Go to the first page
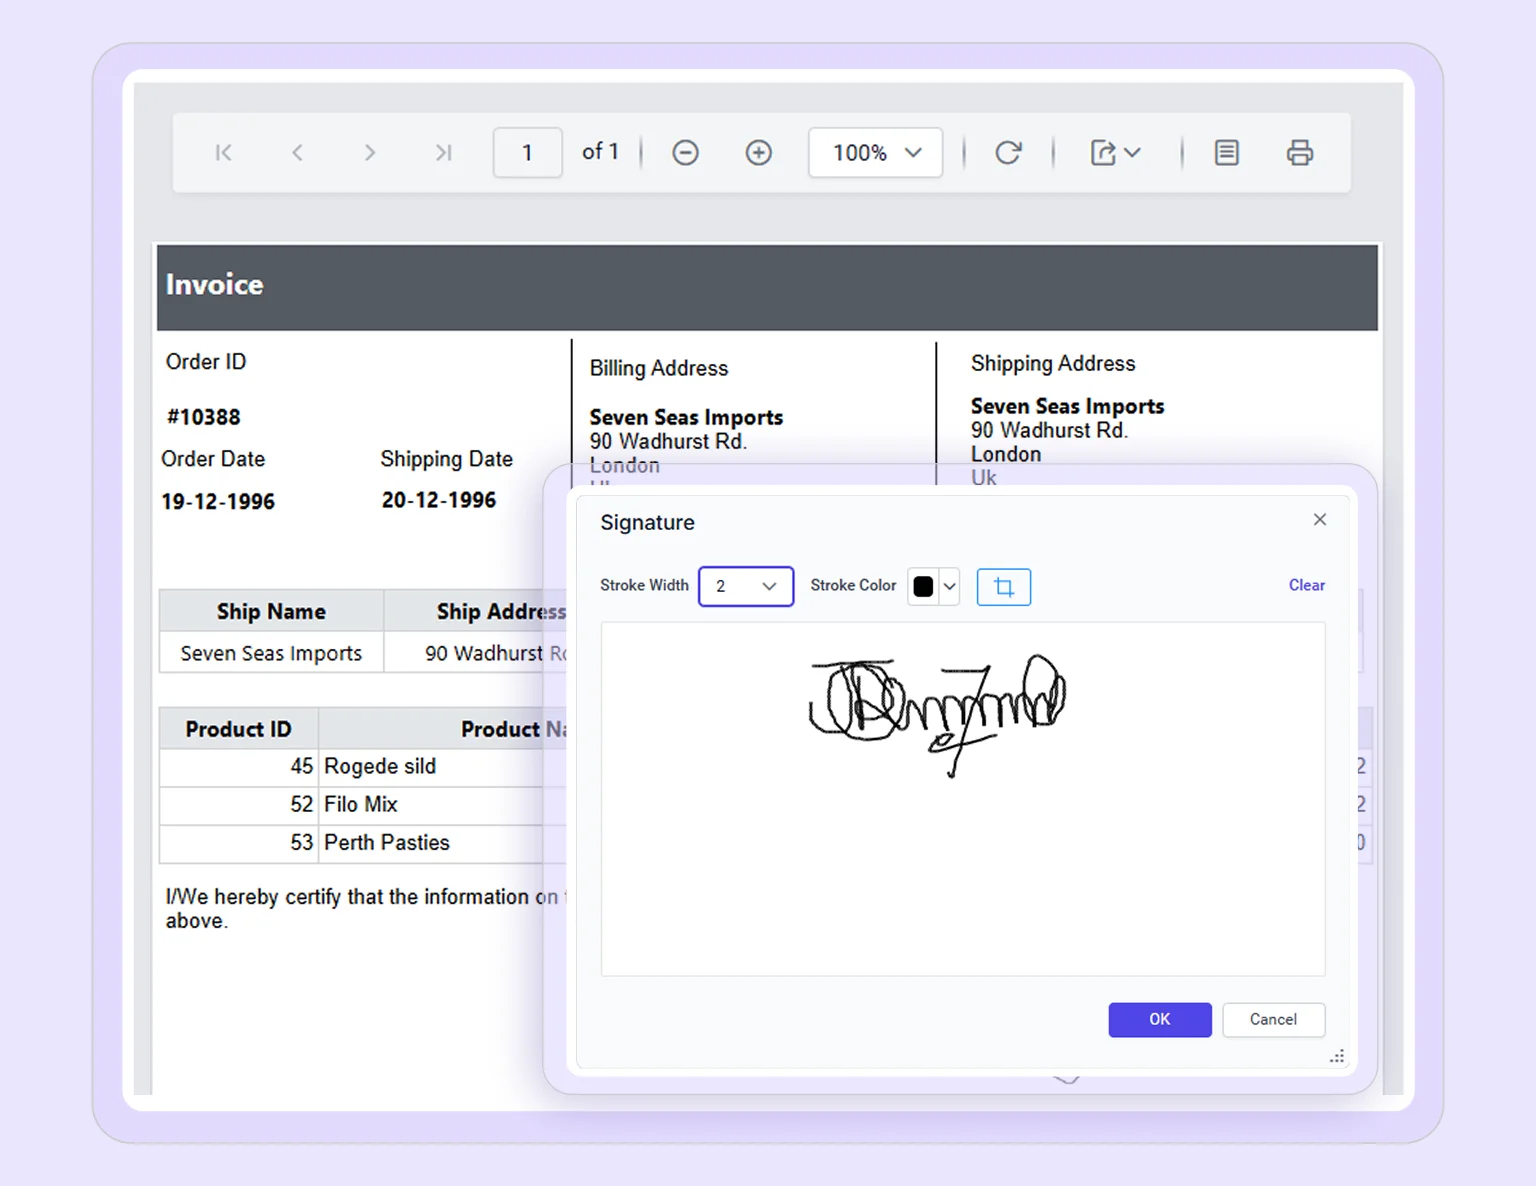 pyautogui.click(x=223, y=152)
